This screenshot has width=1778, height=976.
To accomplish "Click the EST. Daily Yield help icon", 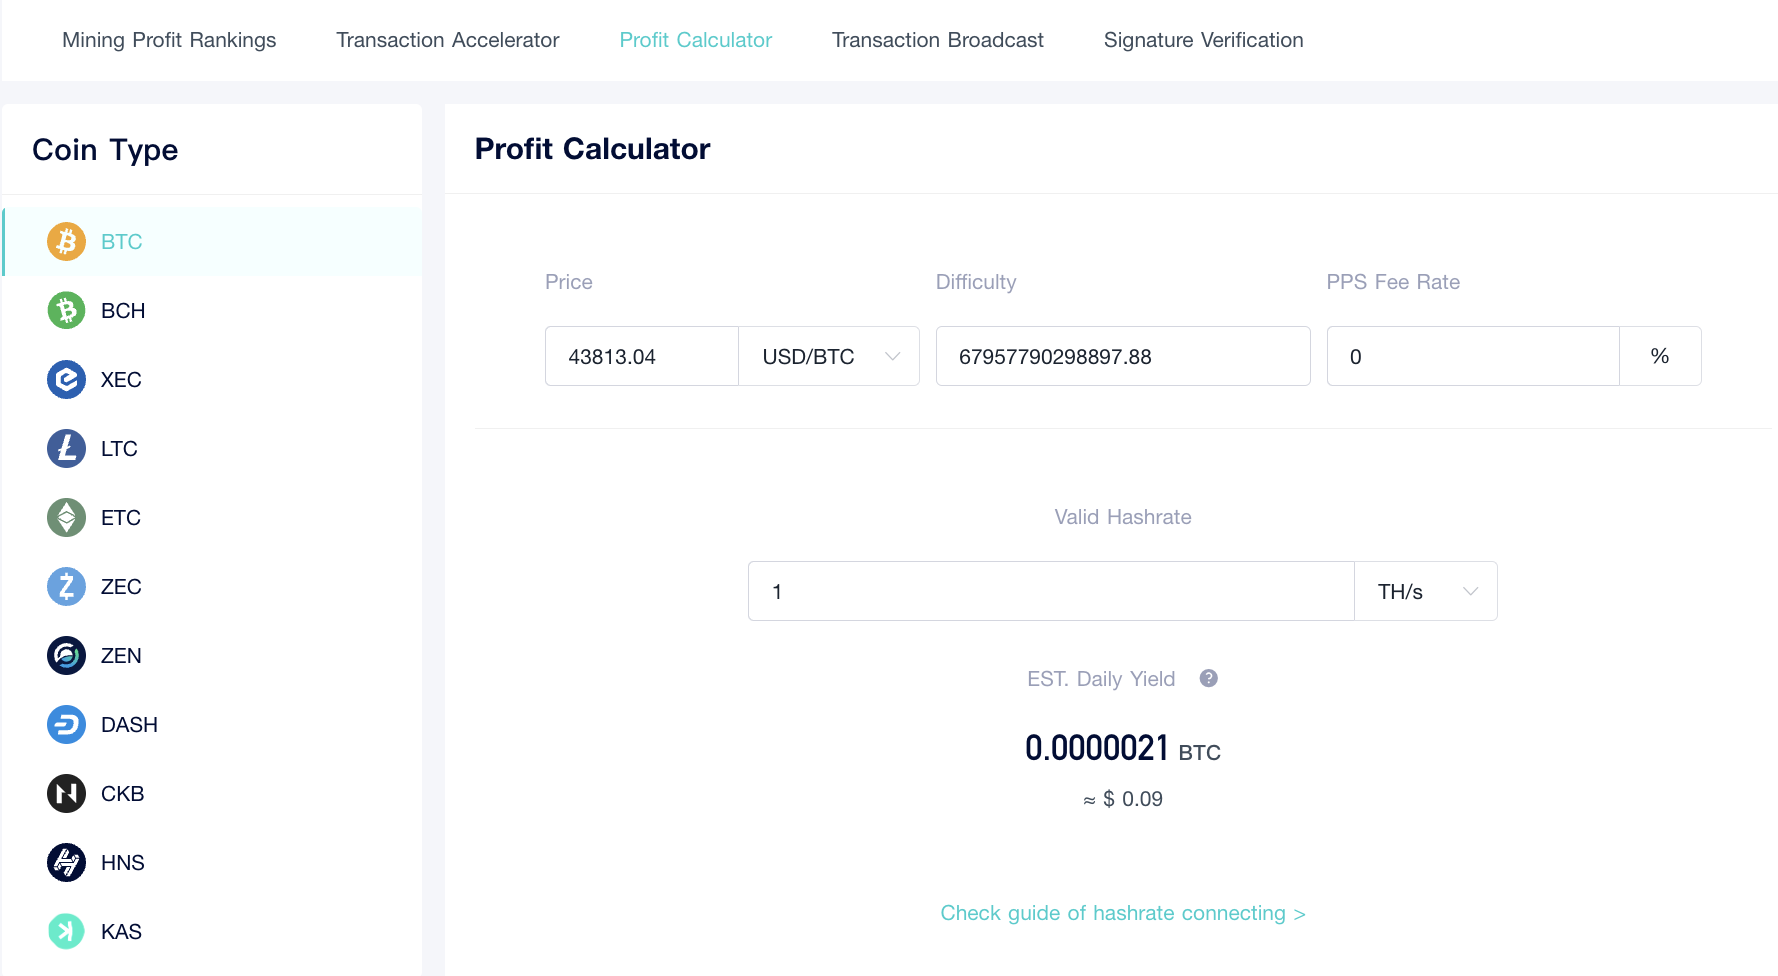I will tap(1208, 678).
